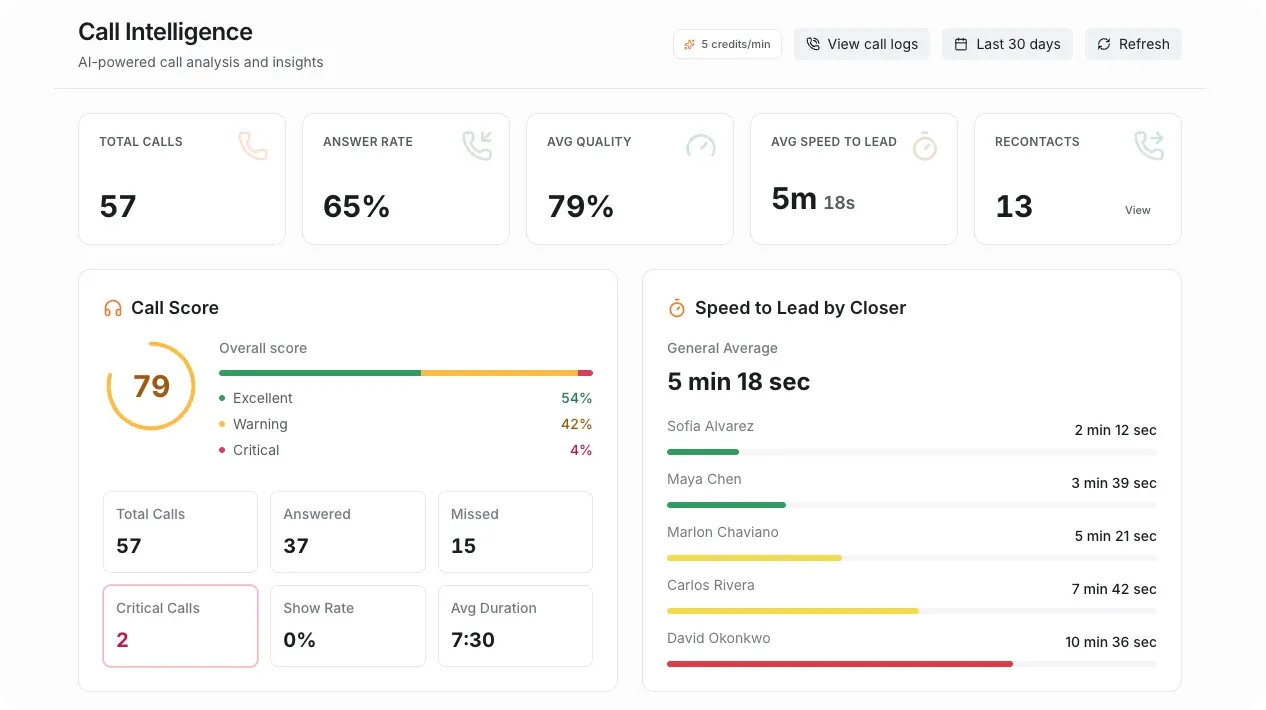Select the Critical Calls tile
This screenshot has height=710, width=1266.
point(180,626)
